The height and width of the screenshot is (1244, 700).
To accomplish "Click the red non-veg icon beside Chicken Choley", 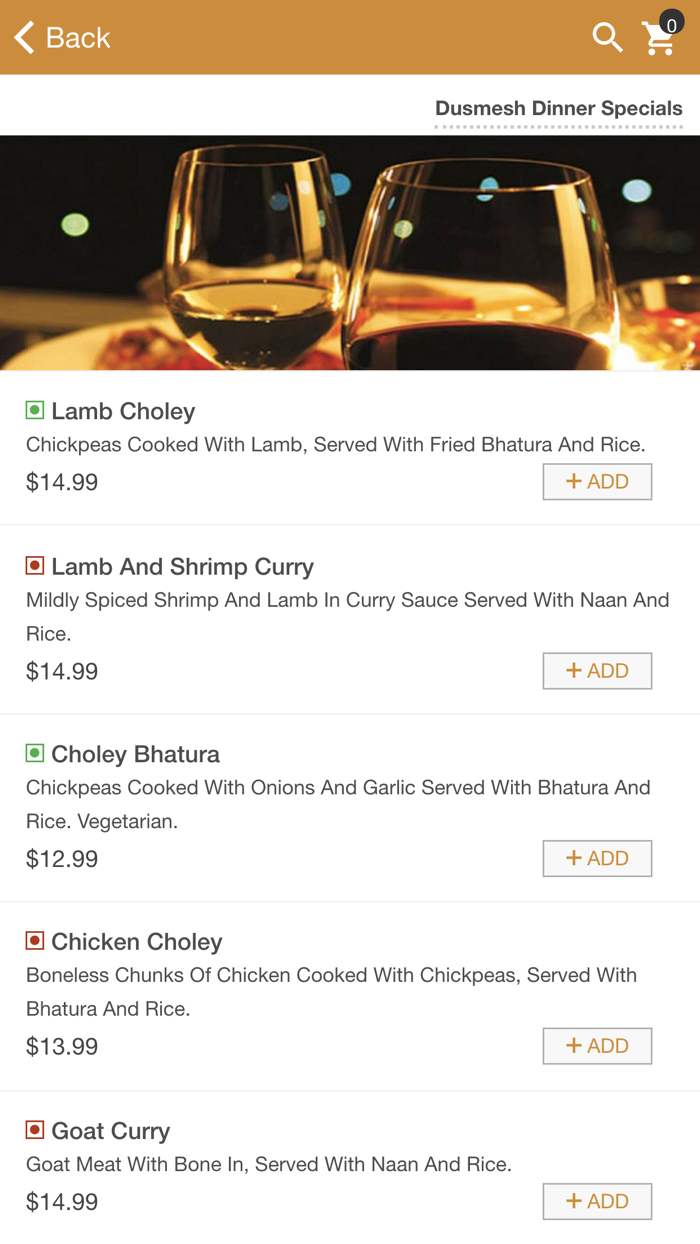I will click(33, 941).
